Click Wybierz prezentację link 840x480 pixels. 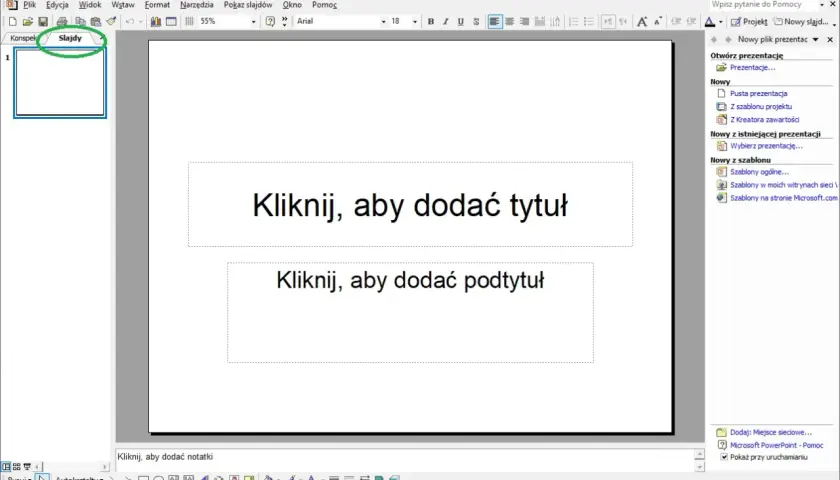pos(766,146)
